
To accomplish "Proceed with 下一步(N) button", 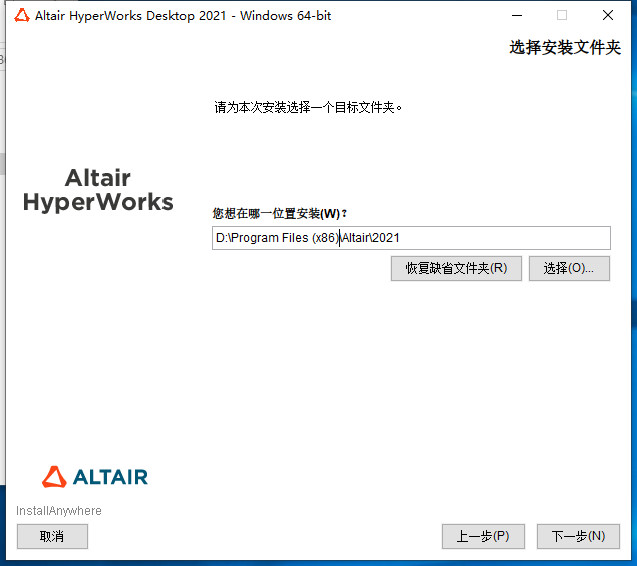I will [578, 536].
